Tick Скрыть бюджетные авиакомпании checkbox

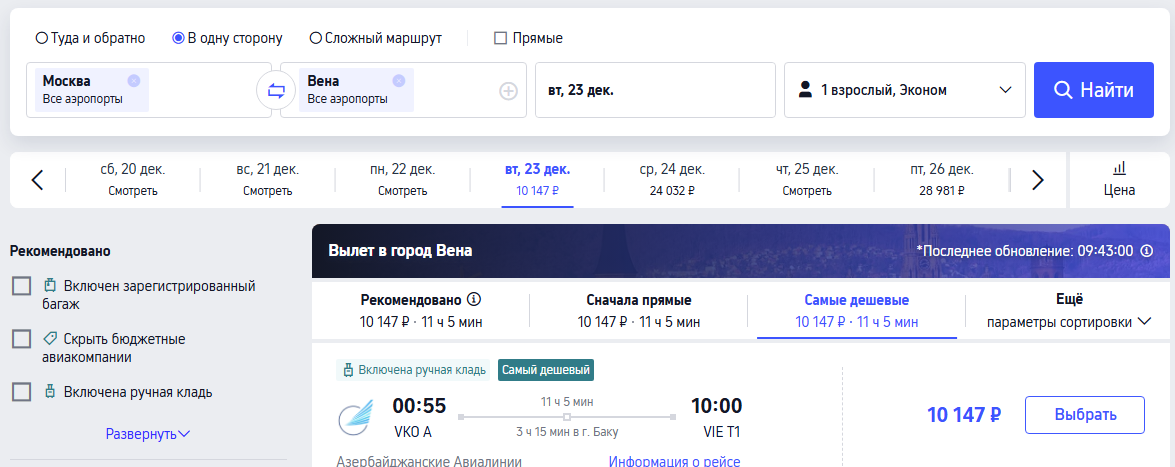click(x=22, y=339)
